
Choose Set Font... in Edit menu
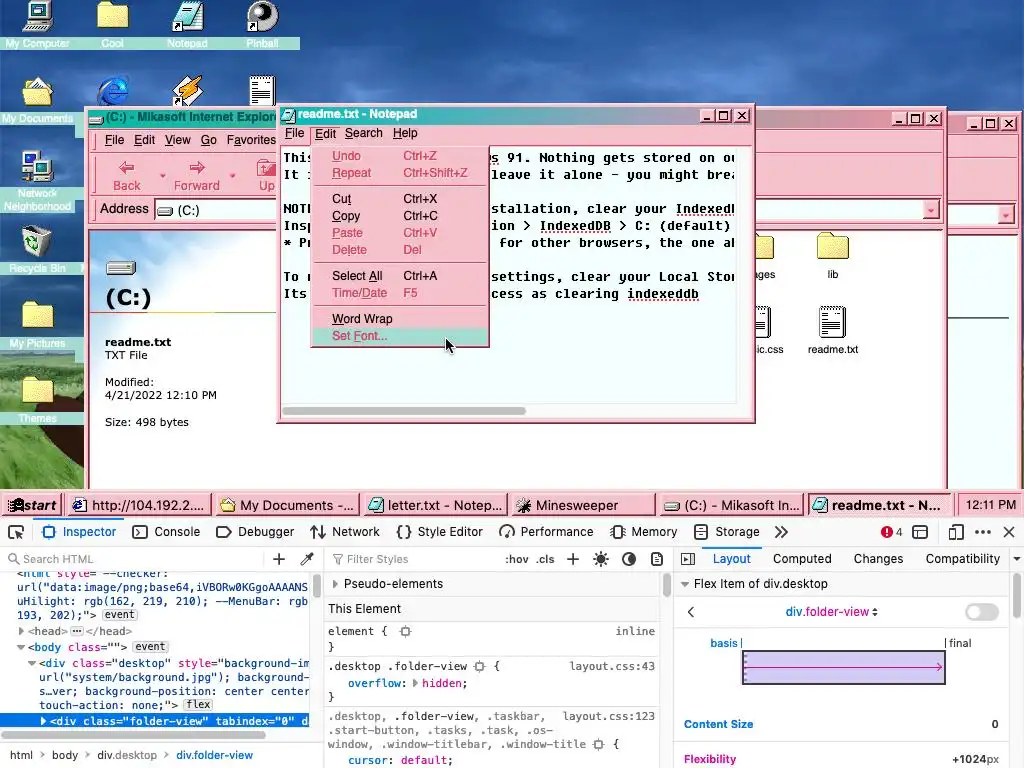point(400,336)
